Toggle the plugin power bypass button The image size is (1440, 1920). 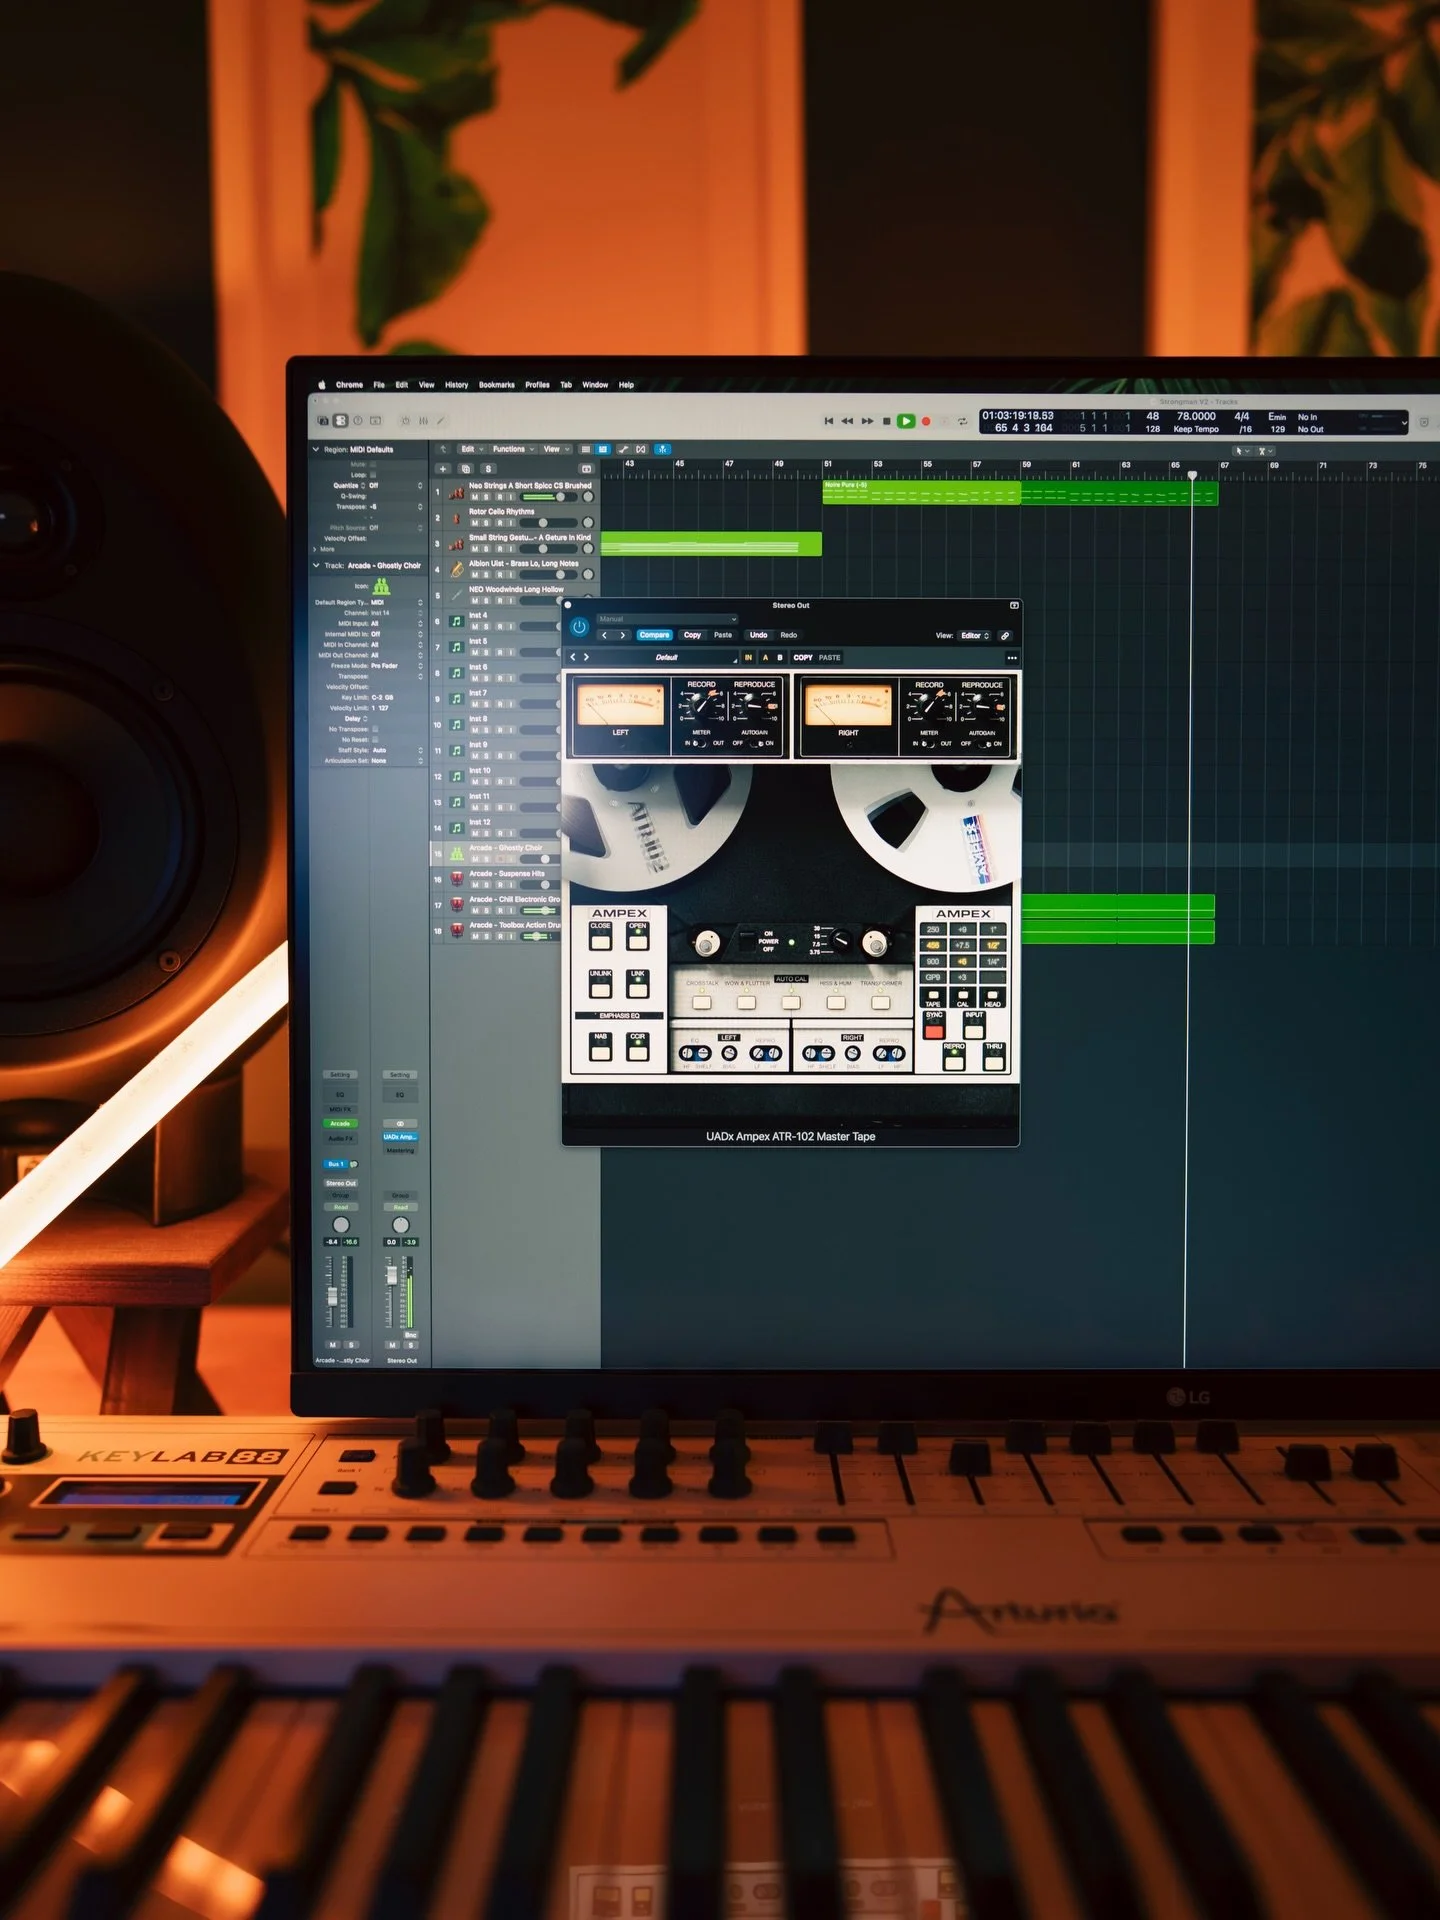(x=579, y=627)
